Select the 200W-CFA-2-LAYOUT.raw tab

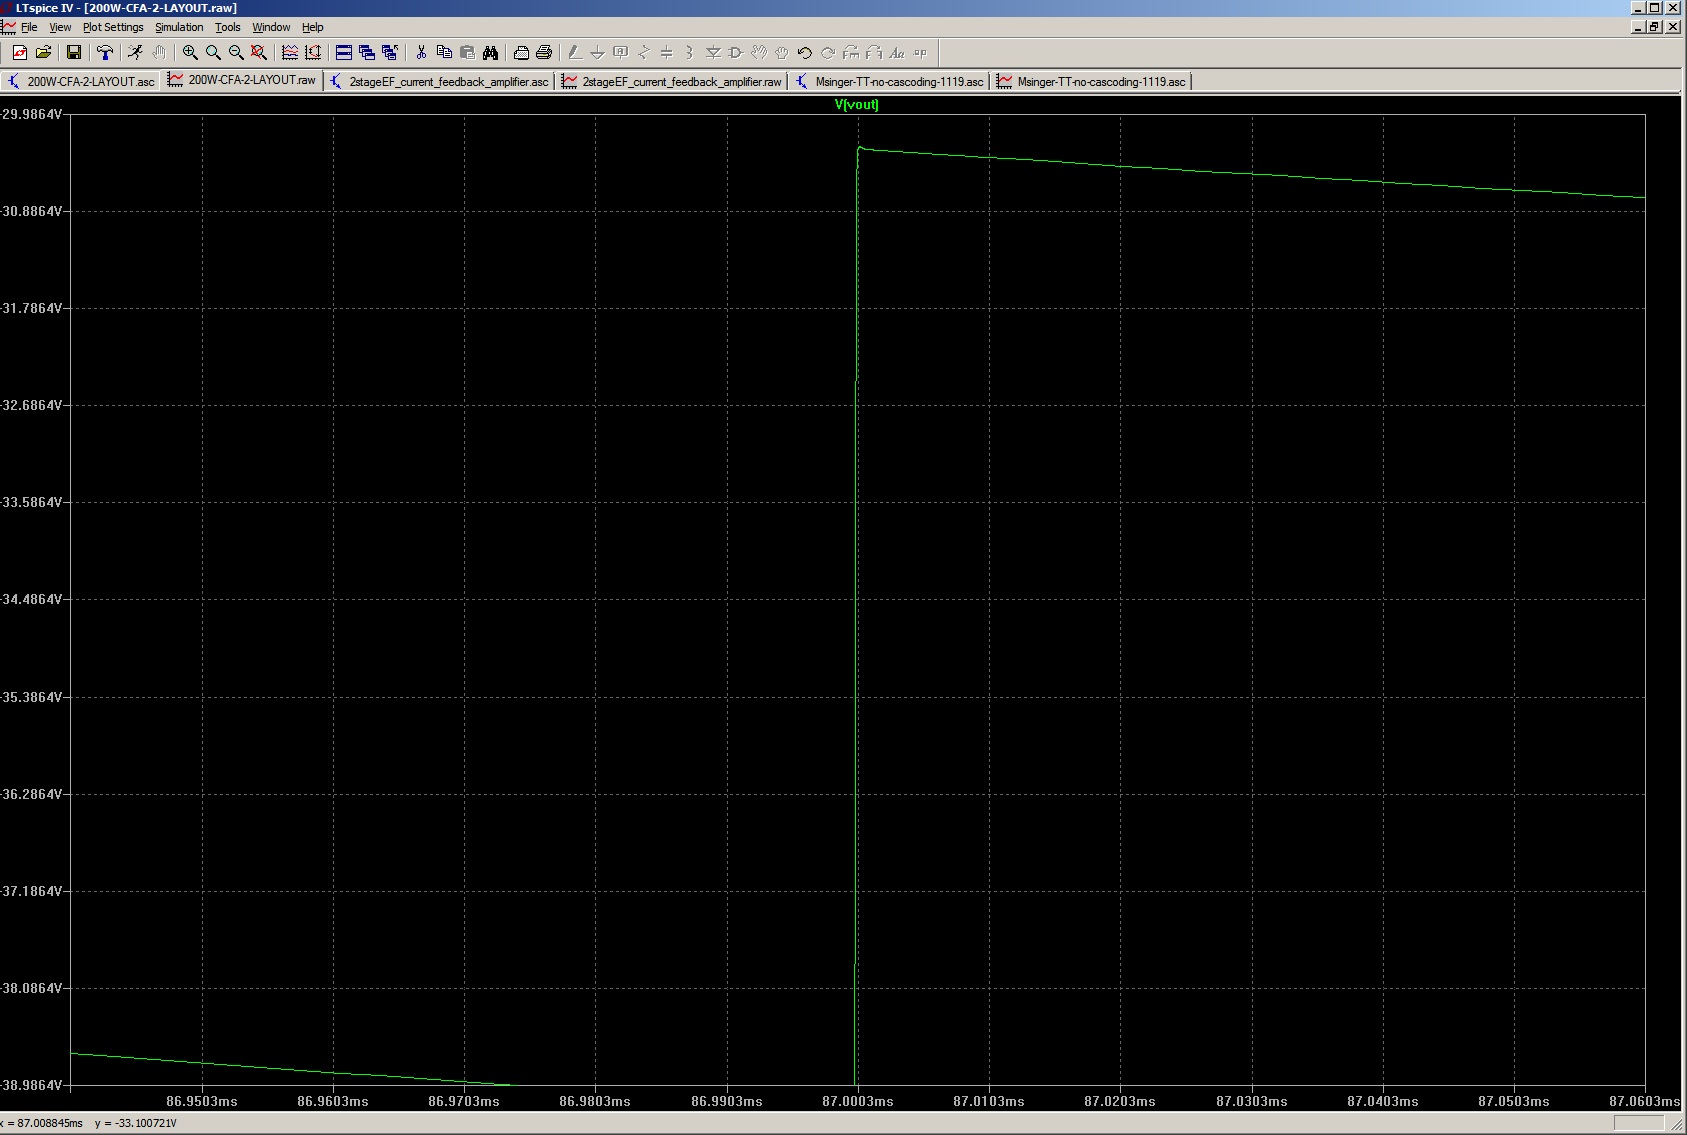click(242, 80)
